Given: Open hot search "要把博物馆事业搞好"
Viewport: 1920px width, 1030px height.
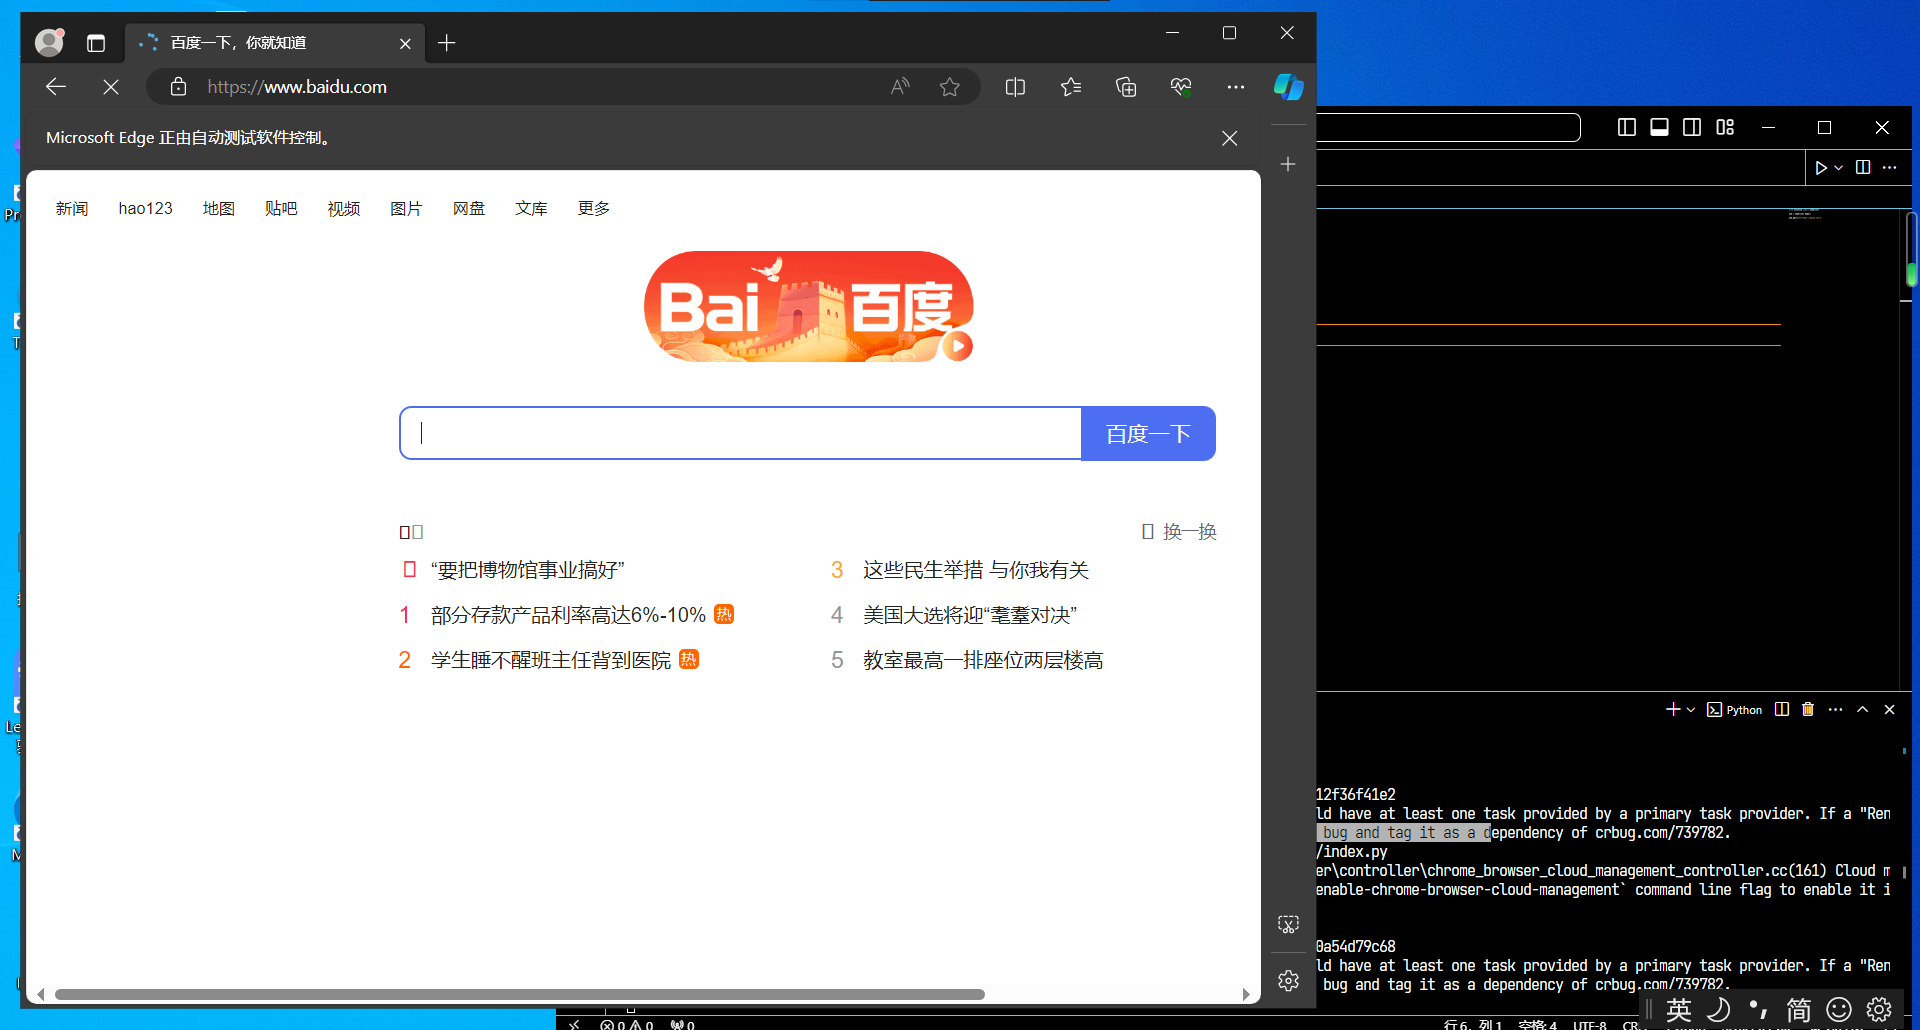Looking at the screenshot, I should (x=527, y=570).
